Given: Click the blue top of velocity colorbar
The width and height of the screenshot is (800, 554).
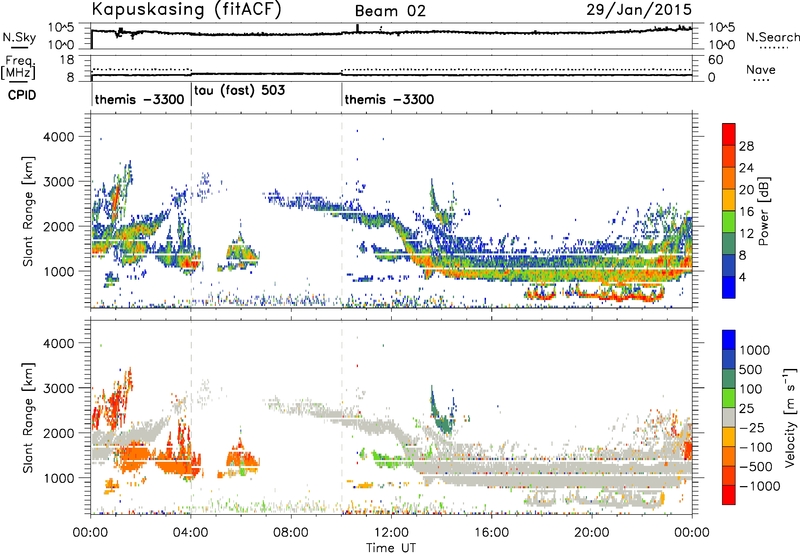Looking at the screenshot, I should pyautogui.click(x=729, y=340).
